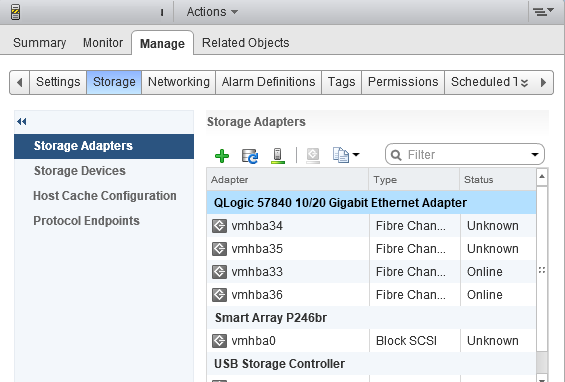
Task: Click the vmhba36 adapter icon
Action: [219, 295]
